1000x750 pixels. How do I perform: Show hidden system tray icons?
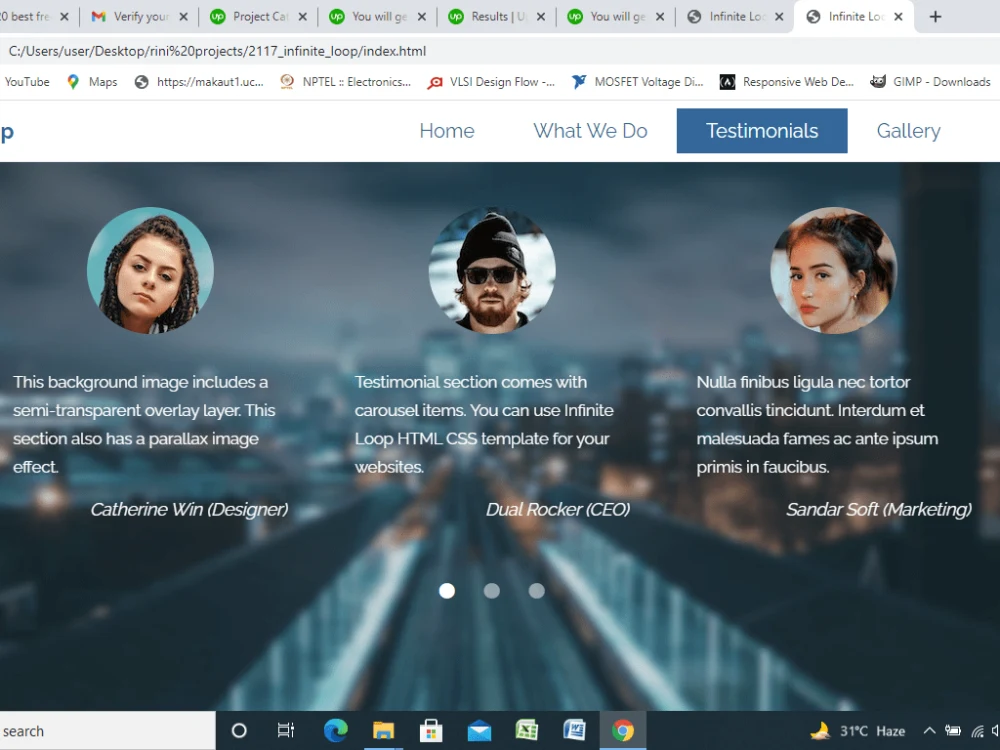[x=930, y=731]
